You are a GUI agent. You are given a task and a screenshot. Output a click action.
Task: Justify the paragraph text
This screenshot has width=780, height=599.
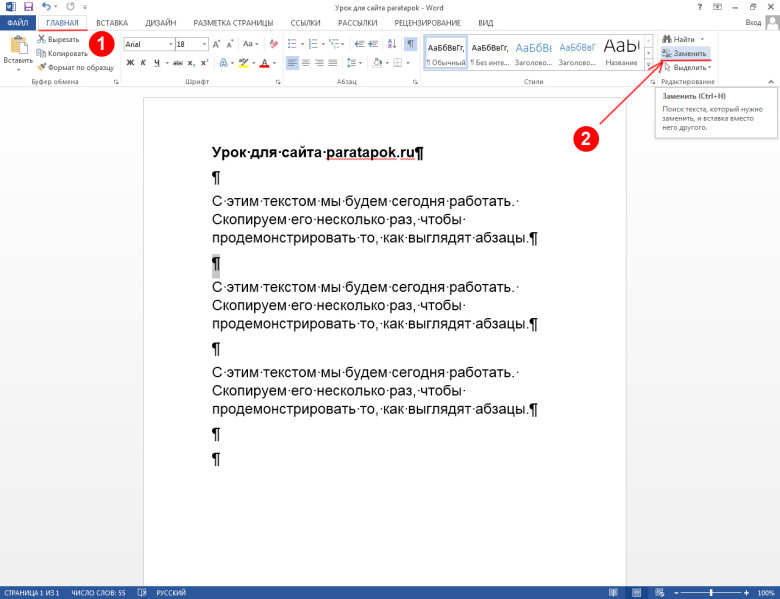click(x=333, y=63)
